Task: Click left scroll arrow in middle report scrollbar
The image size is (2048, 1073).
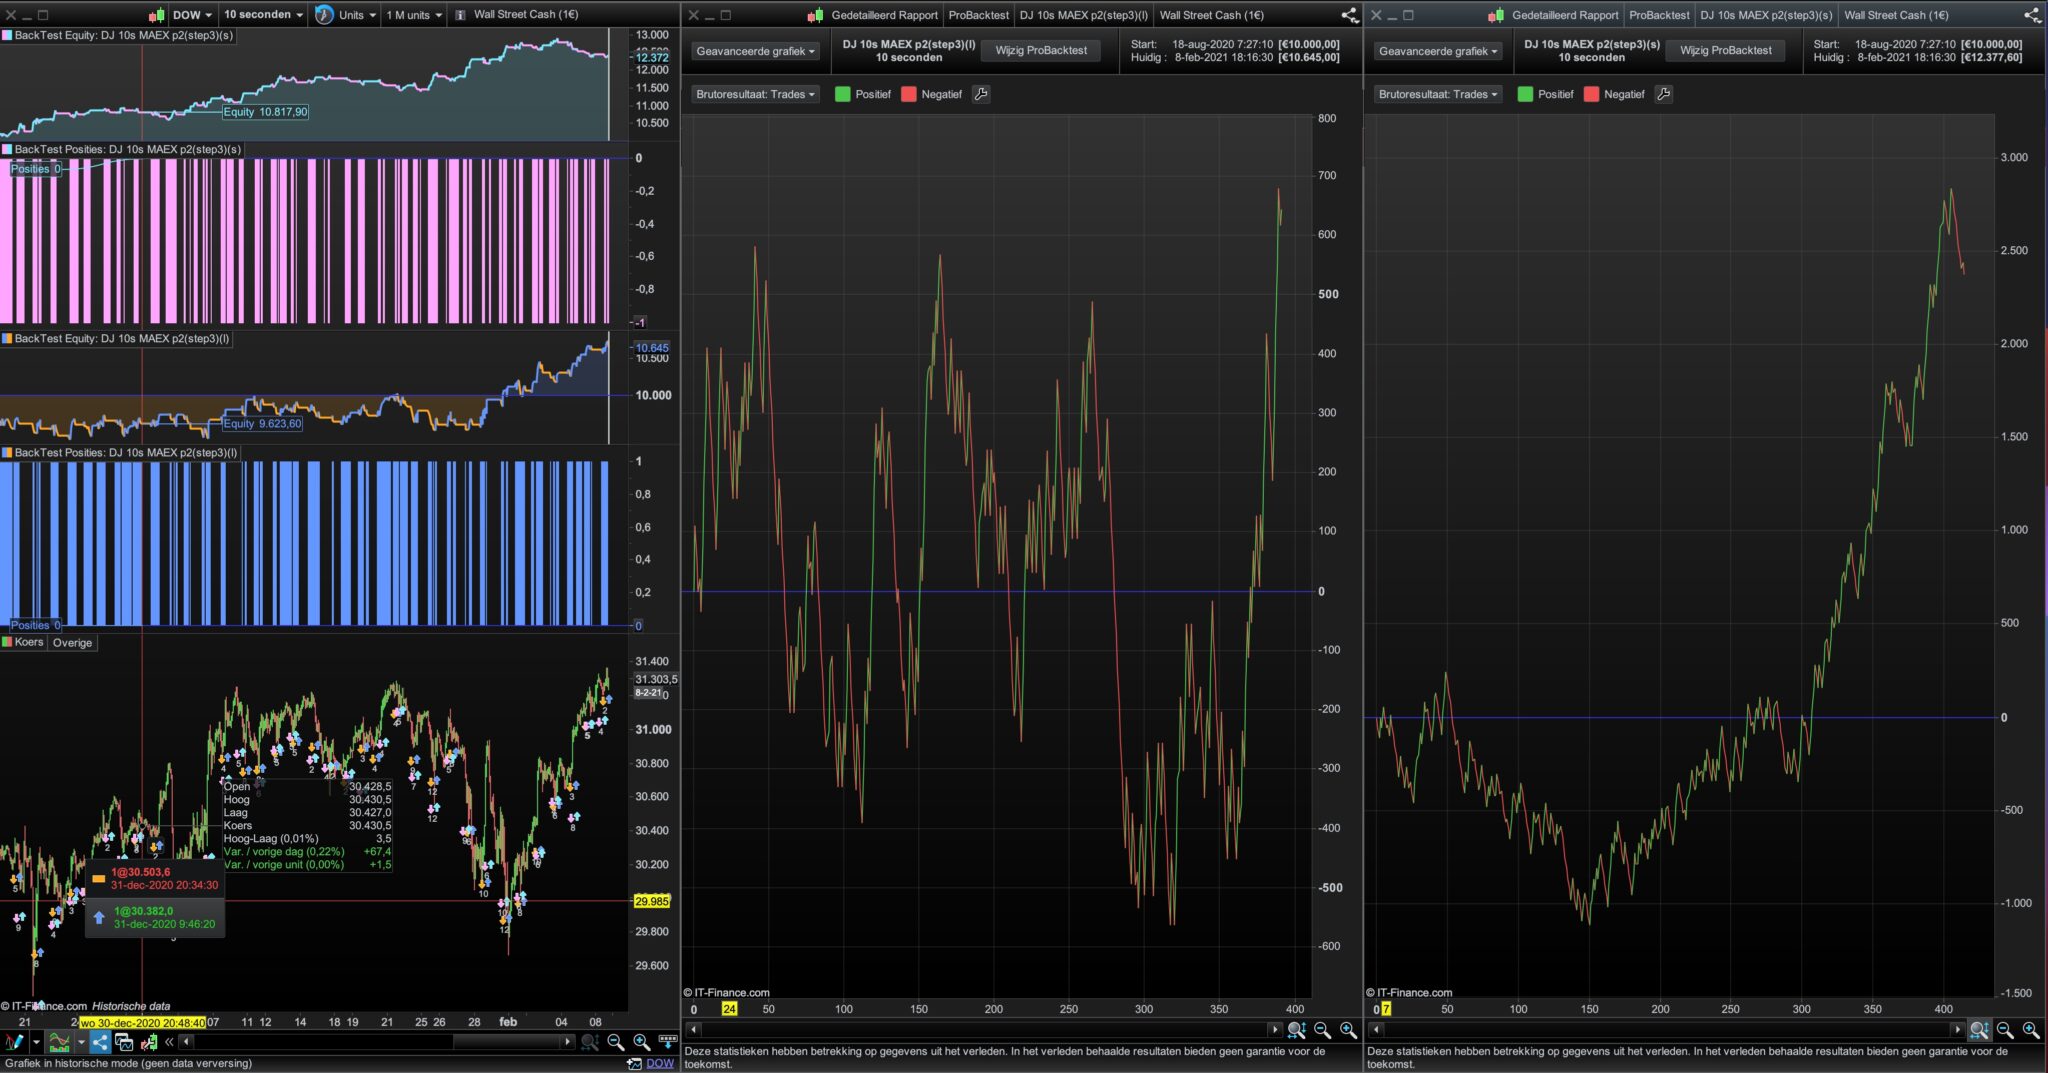Action: pos(693,1029)
